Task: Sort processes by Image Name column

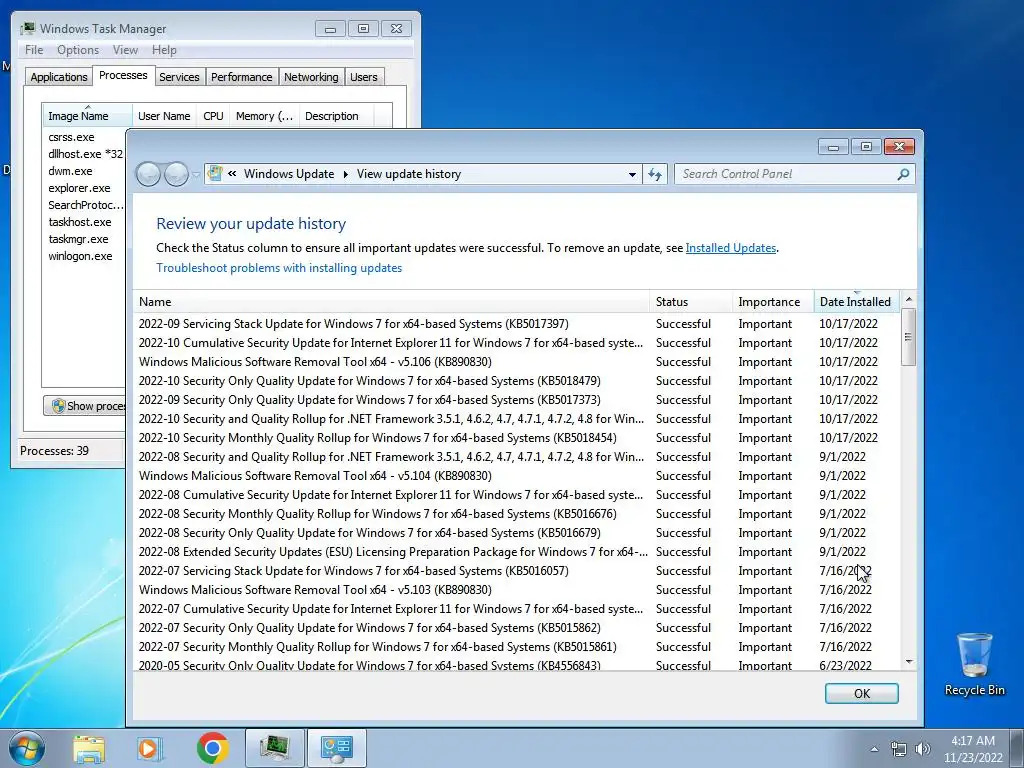Action: [88, 116]
